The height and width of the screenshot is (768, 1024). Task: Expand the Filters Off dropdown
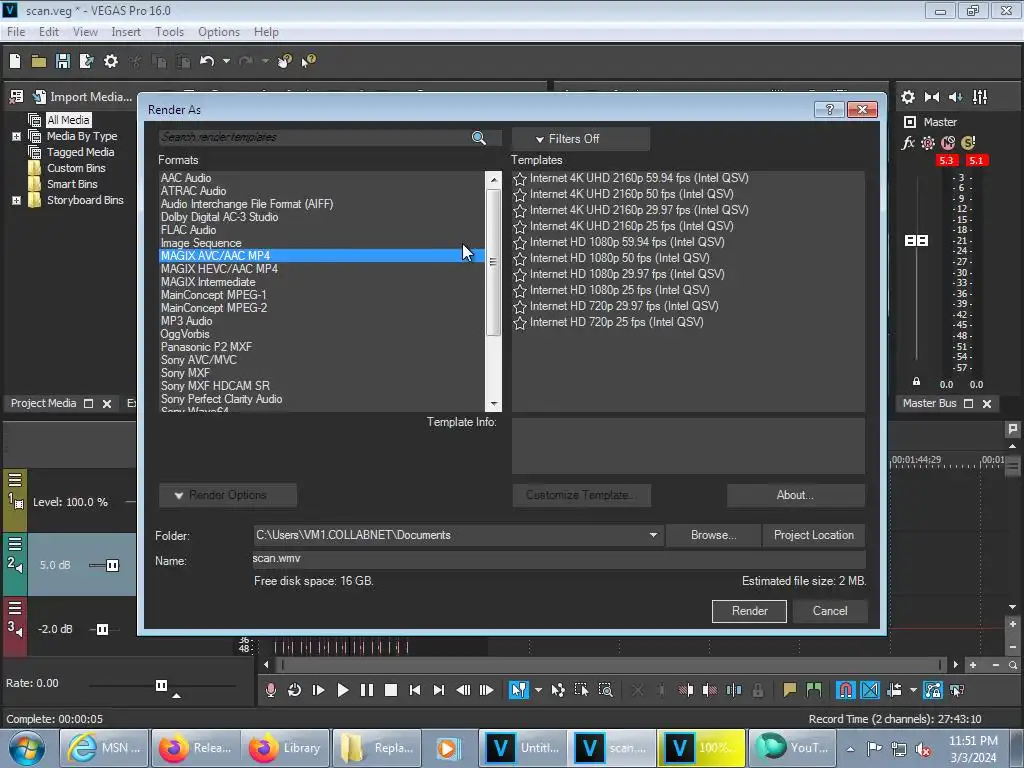[x=580, y=139]
